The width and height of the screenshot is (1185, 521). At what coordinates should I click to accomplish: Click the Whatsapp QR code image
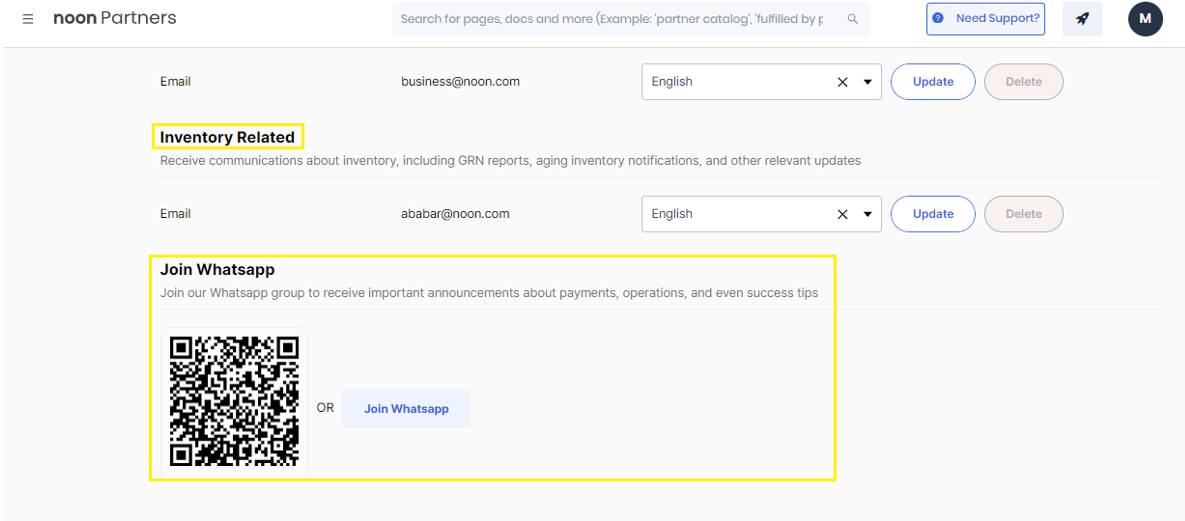tap(234, 401)
